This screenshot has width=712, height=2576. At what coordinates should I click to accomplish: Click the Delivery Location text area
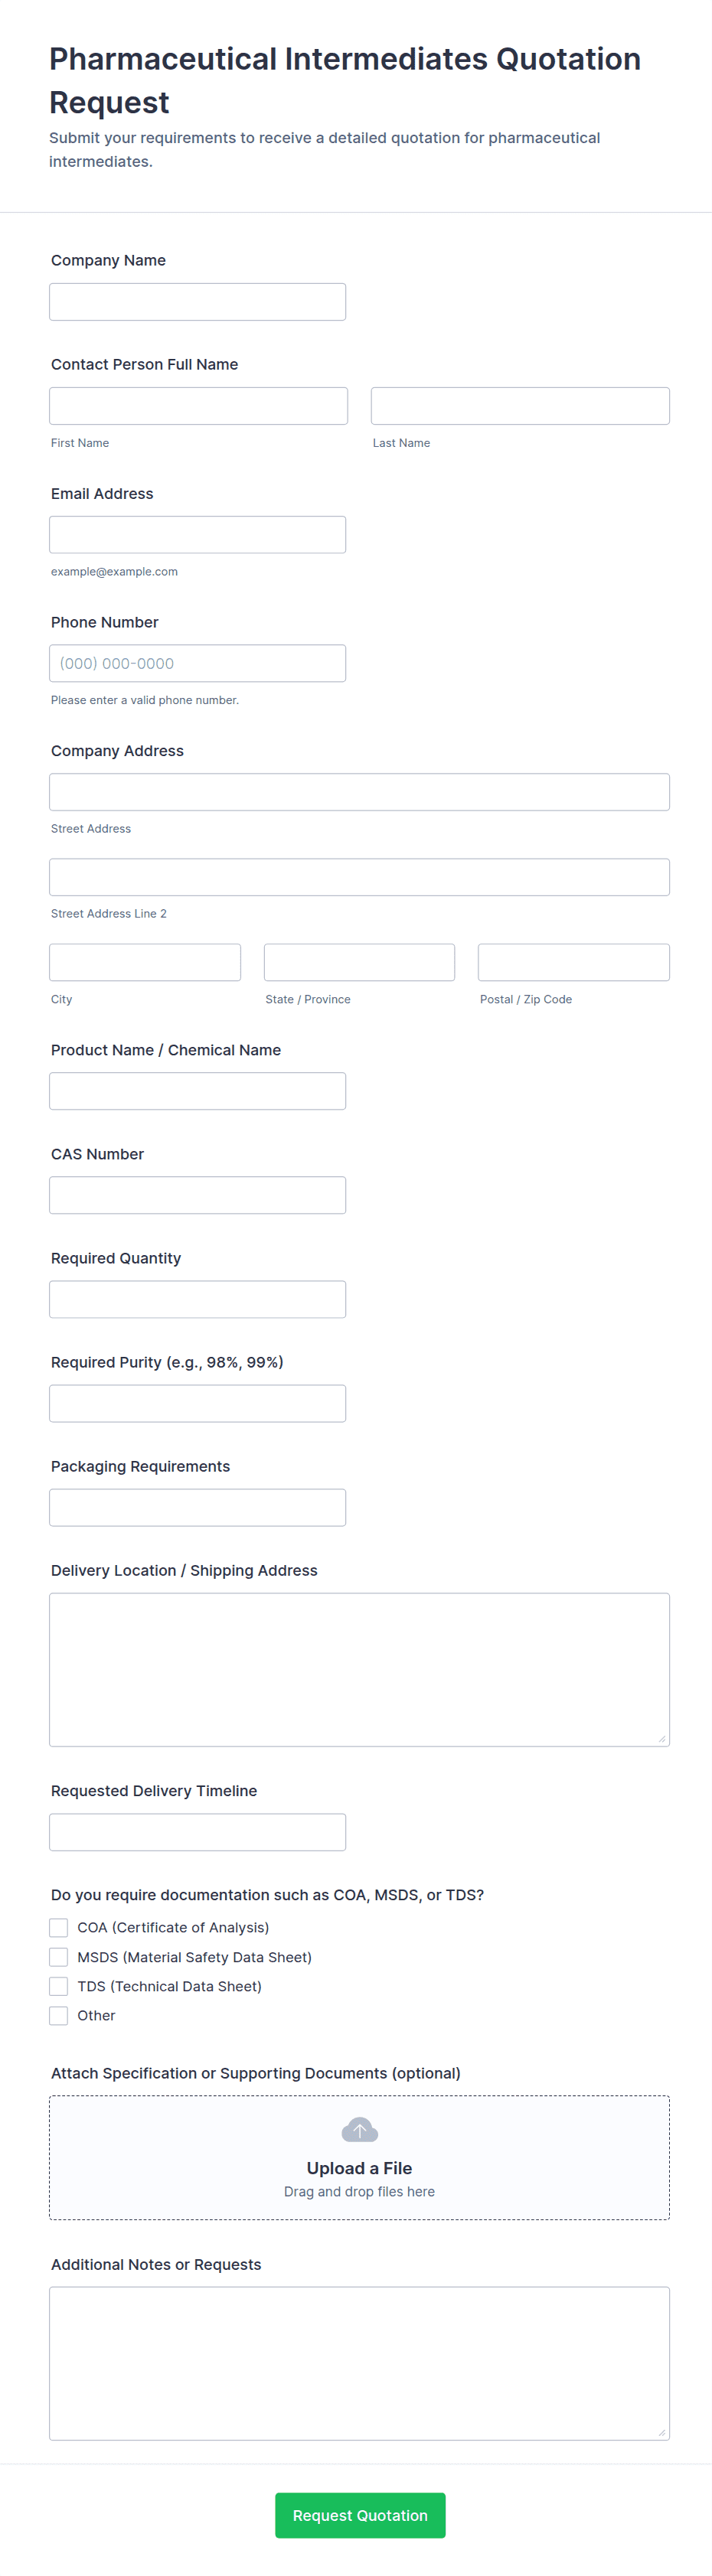pos(359,1669)
